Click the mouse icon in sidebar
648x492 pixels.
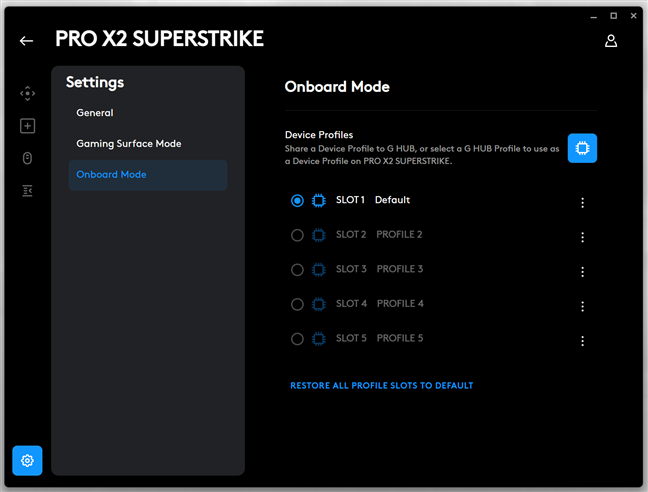pos(27,158)
